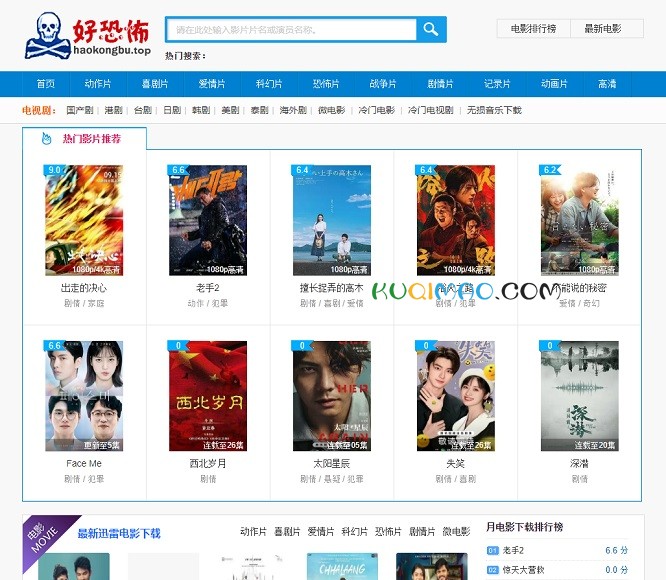Filter latest downloads by 剧情片
The height and width of the screenshot is (580, 666).
(x=422, y=531)
